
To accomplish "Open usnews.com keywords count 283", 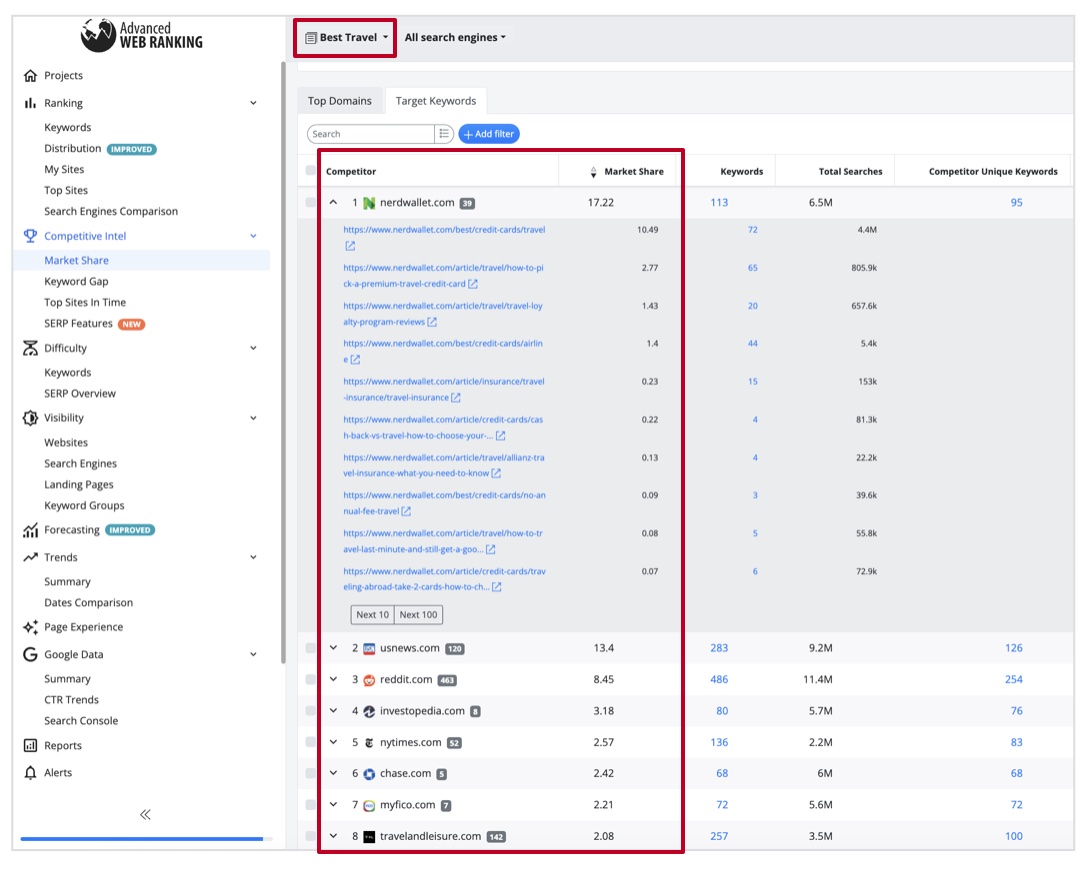I will coord(719,648).
